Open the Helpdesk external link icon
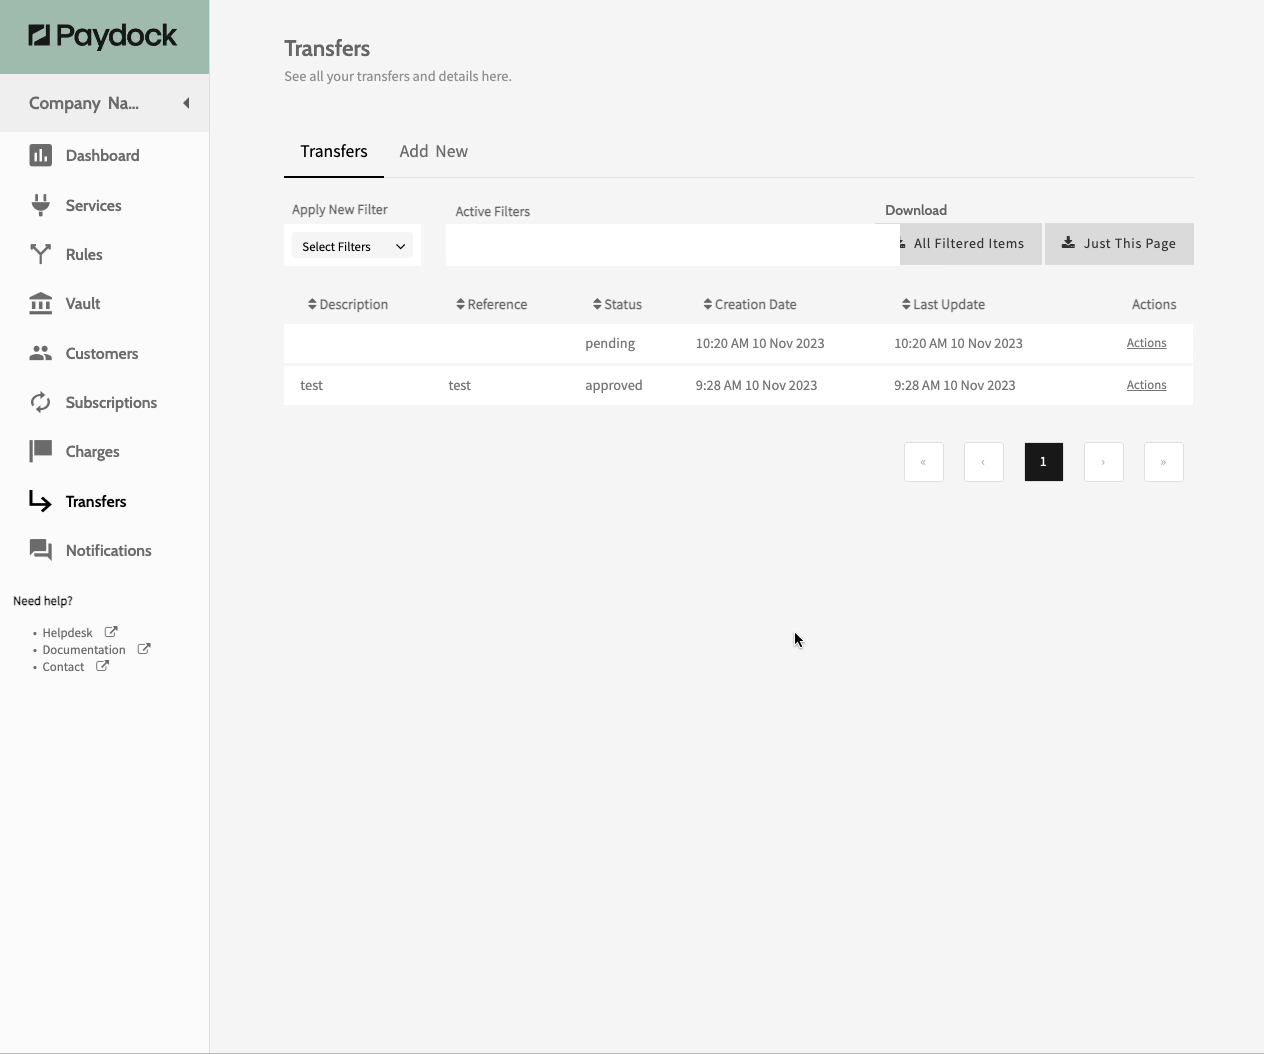The width and height of the screenshot is (1264, 1054). coord(111,632)
